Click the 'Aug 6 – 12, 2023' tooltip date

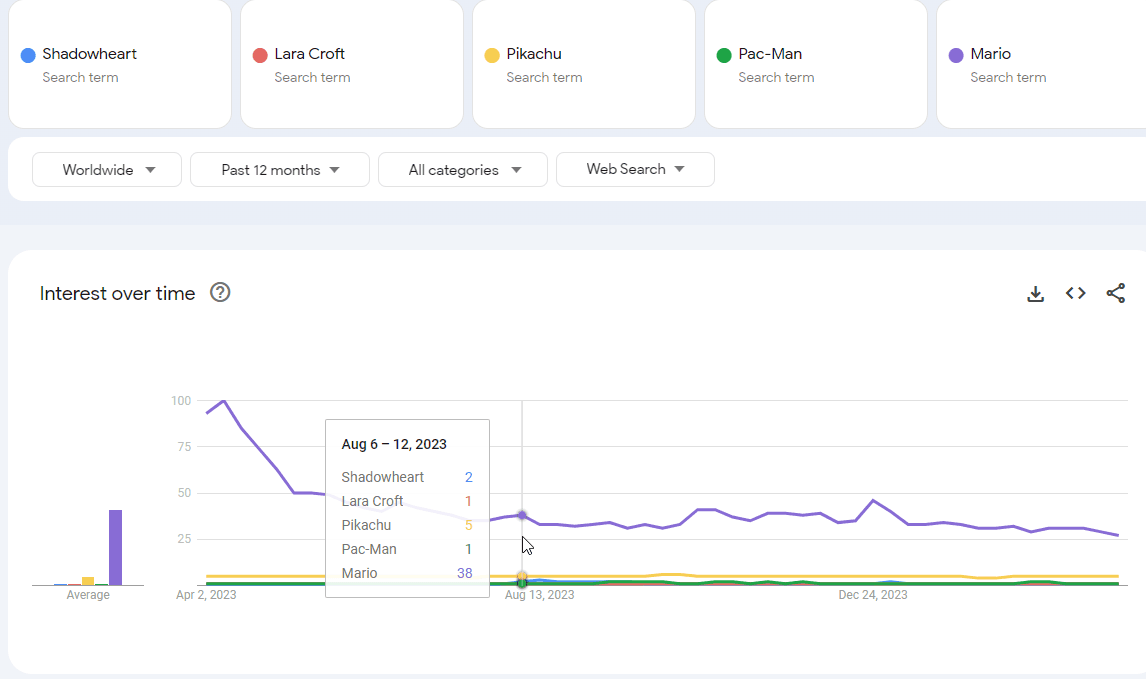click(x=394, y=444)
